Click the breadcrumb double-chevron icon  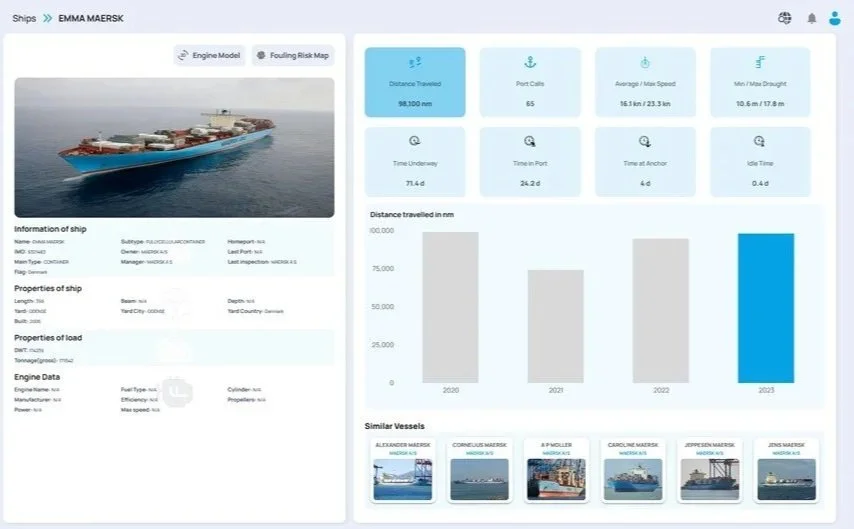tap(47, 18)
